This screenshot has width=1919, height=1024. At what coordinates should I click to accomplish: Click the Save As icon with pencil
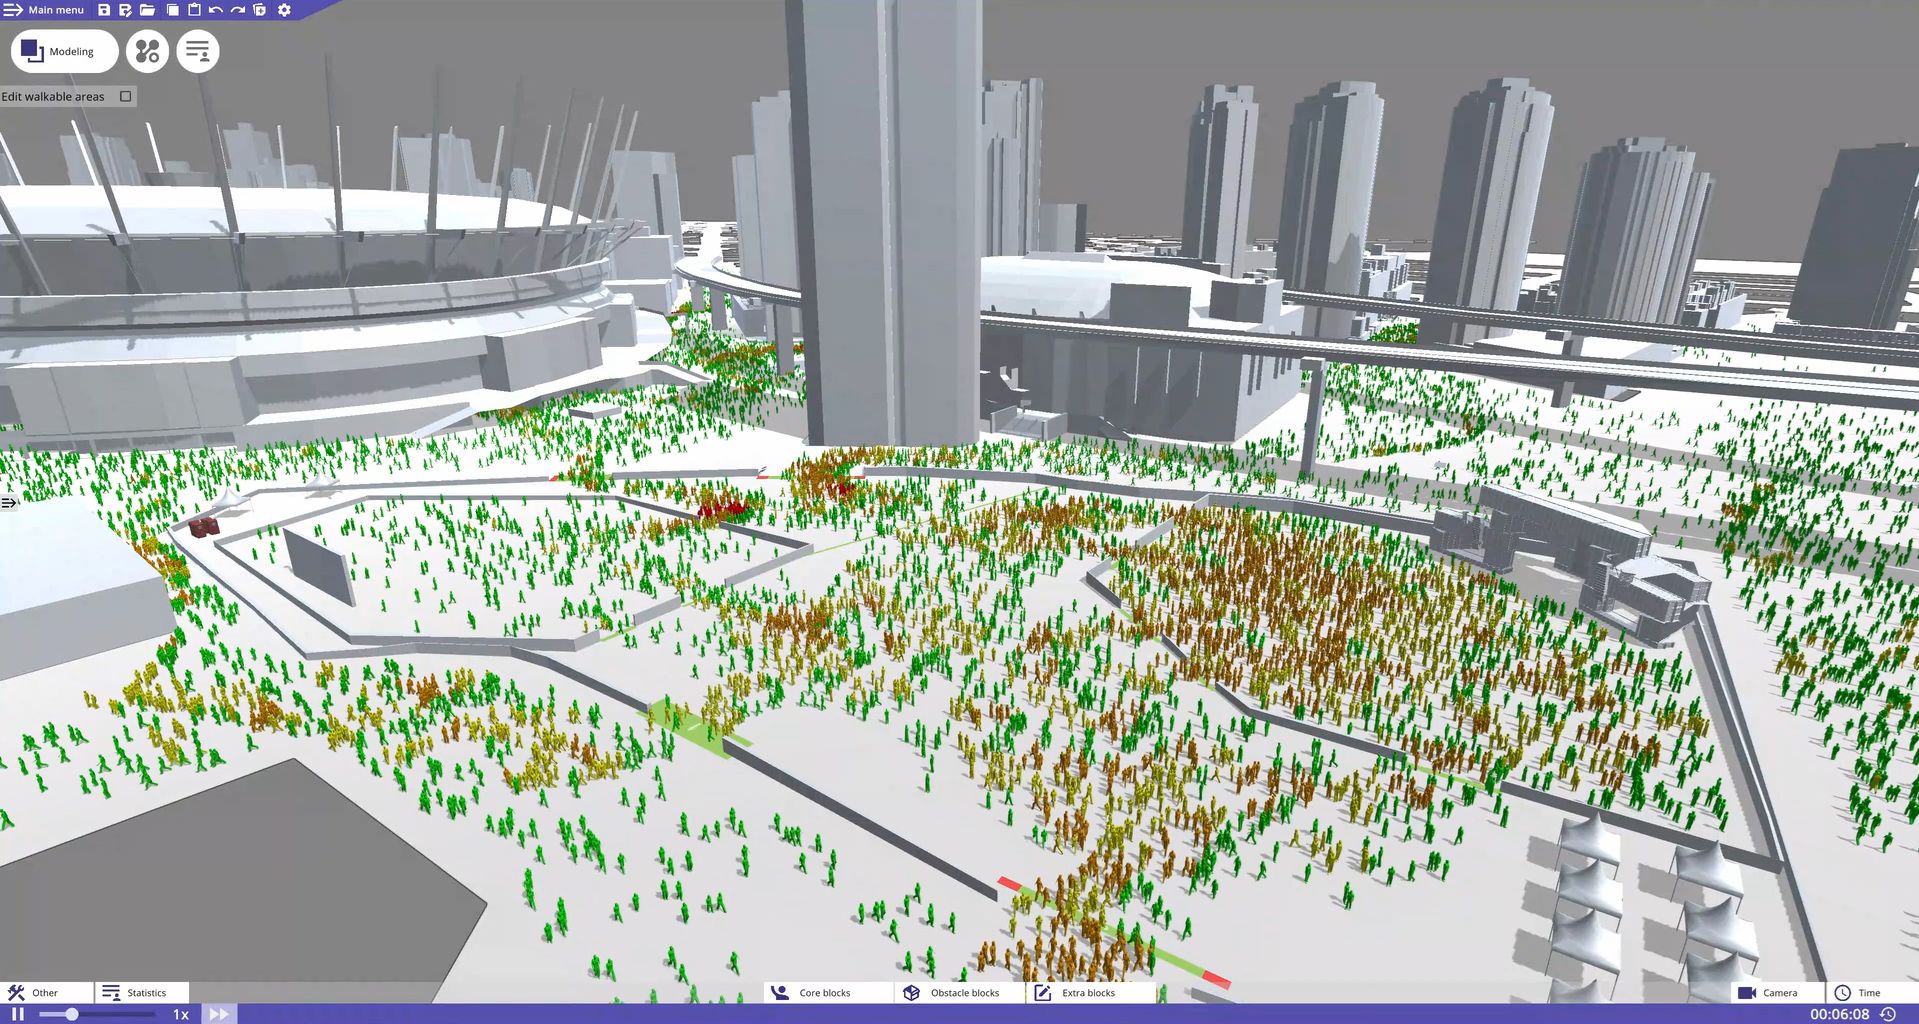125,10
